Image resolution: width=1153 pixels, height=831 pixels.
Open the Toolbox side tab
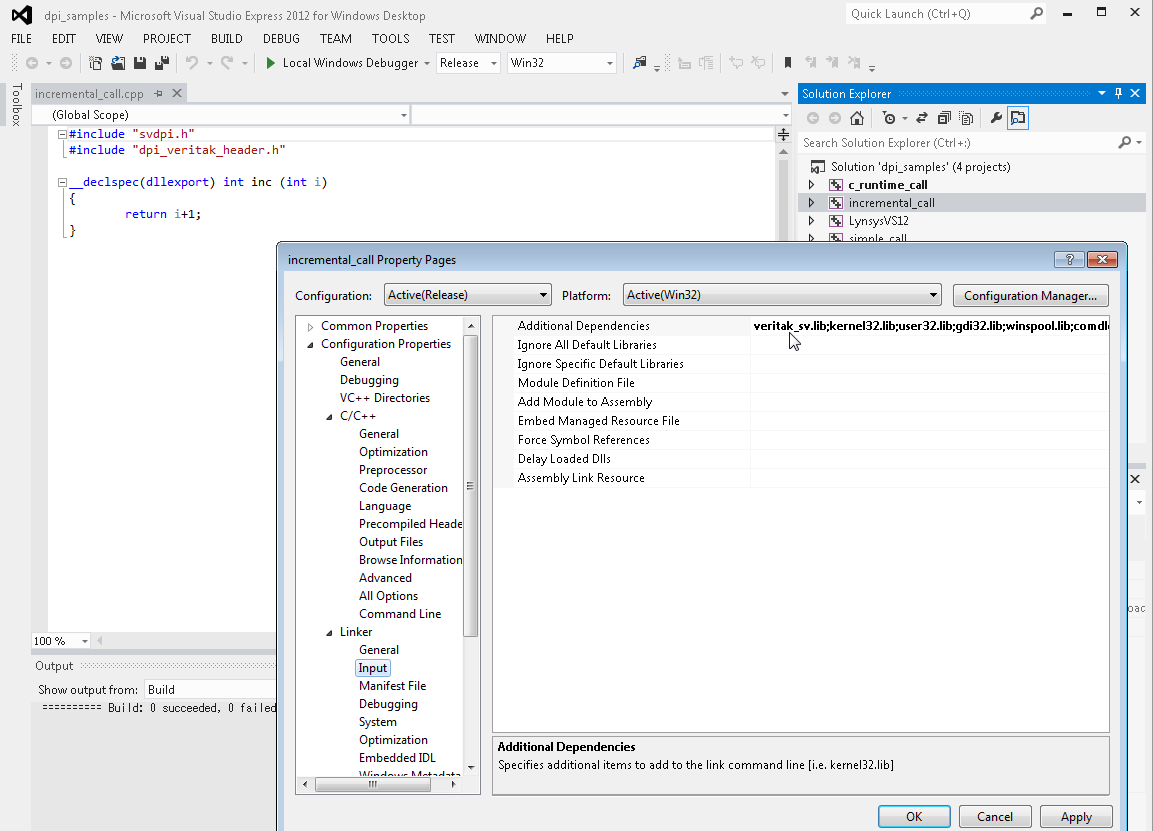16,104
